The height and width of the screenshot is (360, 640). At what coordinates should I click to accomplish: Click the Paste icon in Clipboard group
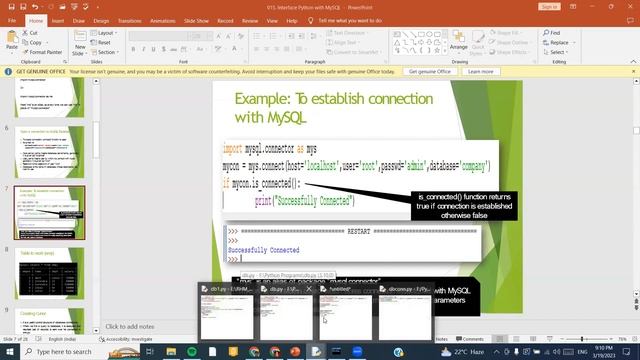12,38
